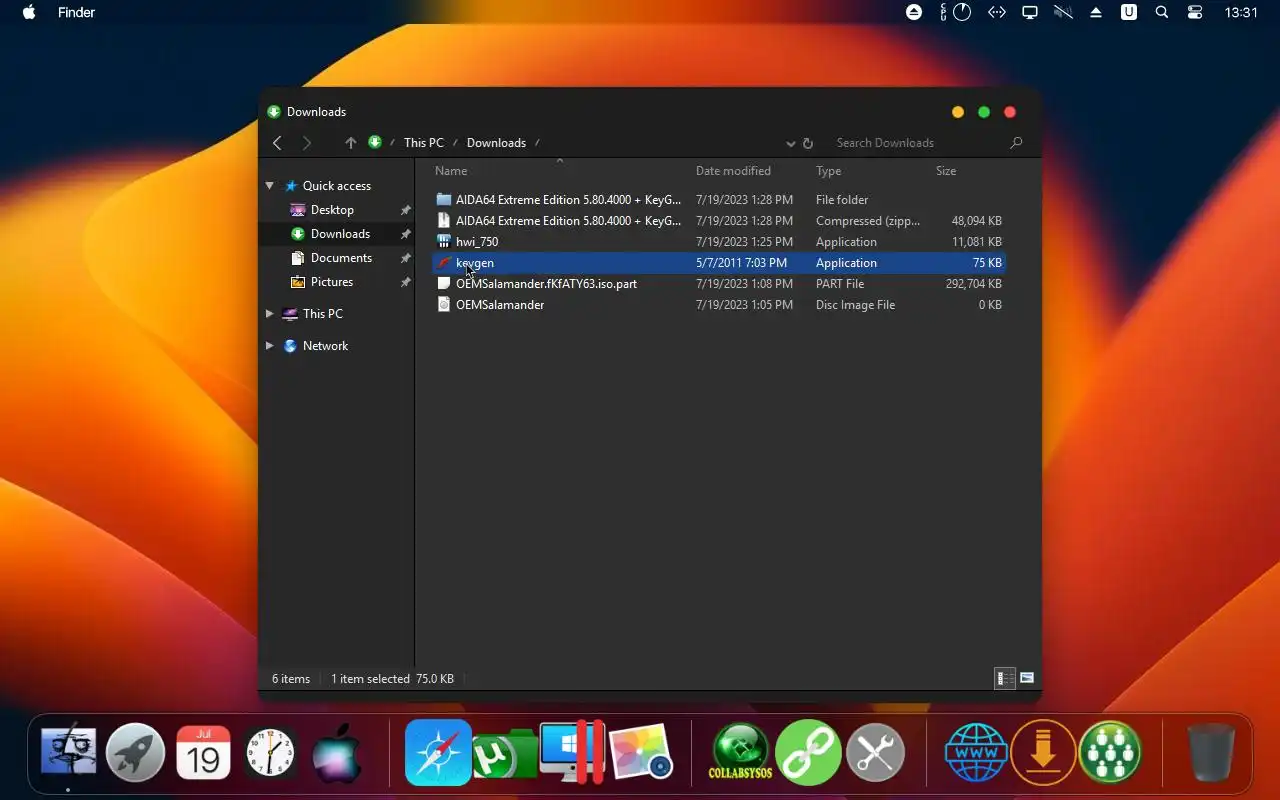Collapse the Quick access tree
Screen dimensions: 1280x800
tap(269, 186)
